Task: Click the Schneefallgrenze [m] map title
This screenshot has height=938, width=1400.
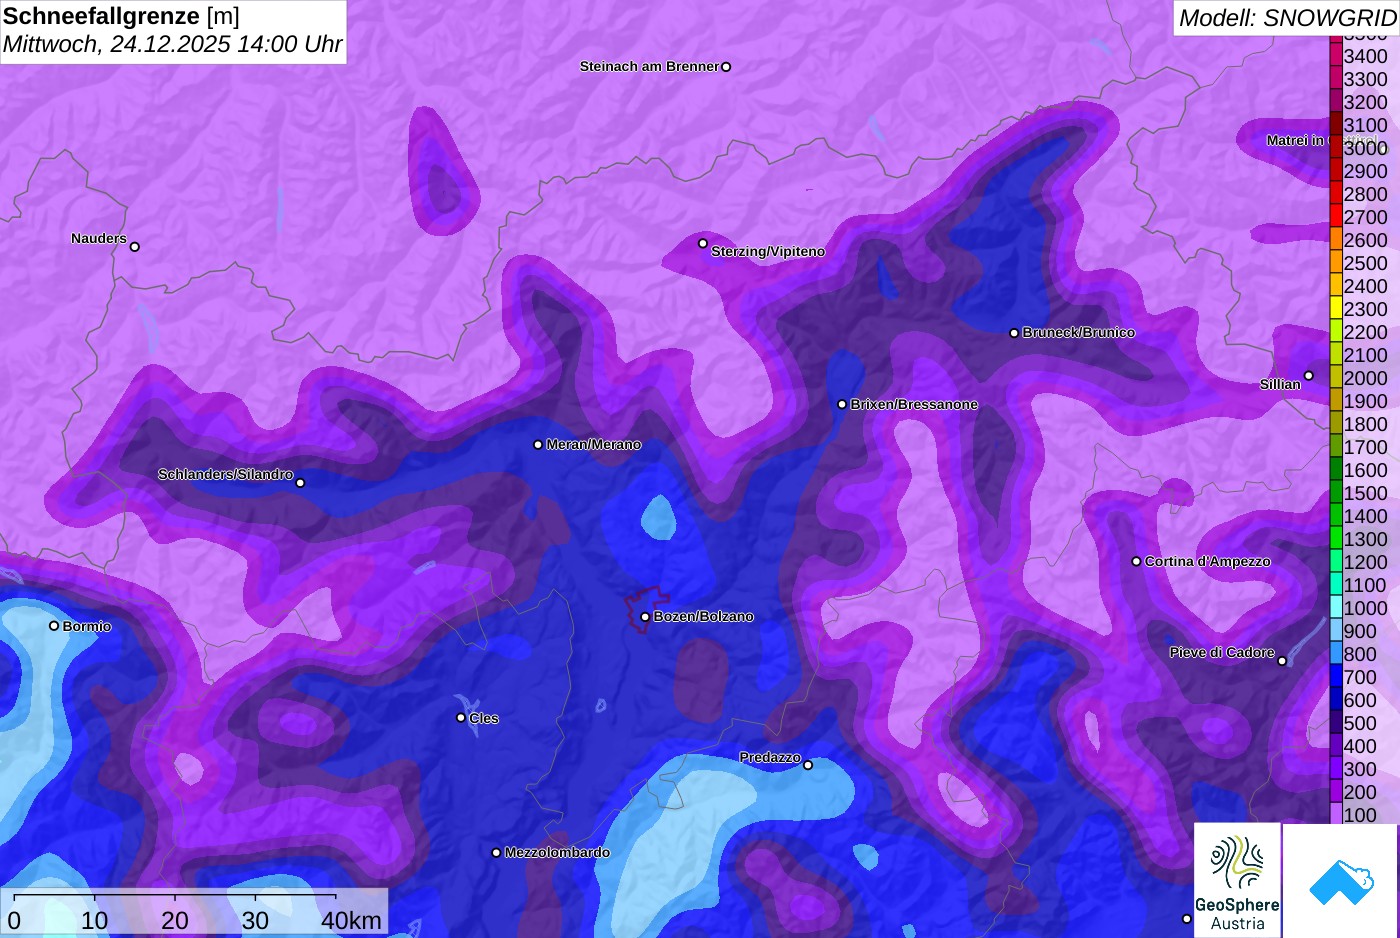Action: [x=121, y=16]
